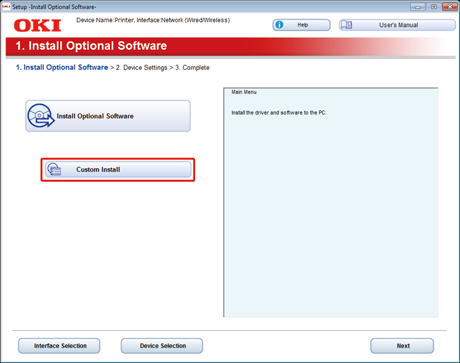Click the blue info icon beside Help
The image size is (460, 363).
pyautogui.click(x=279, y=25)
